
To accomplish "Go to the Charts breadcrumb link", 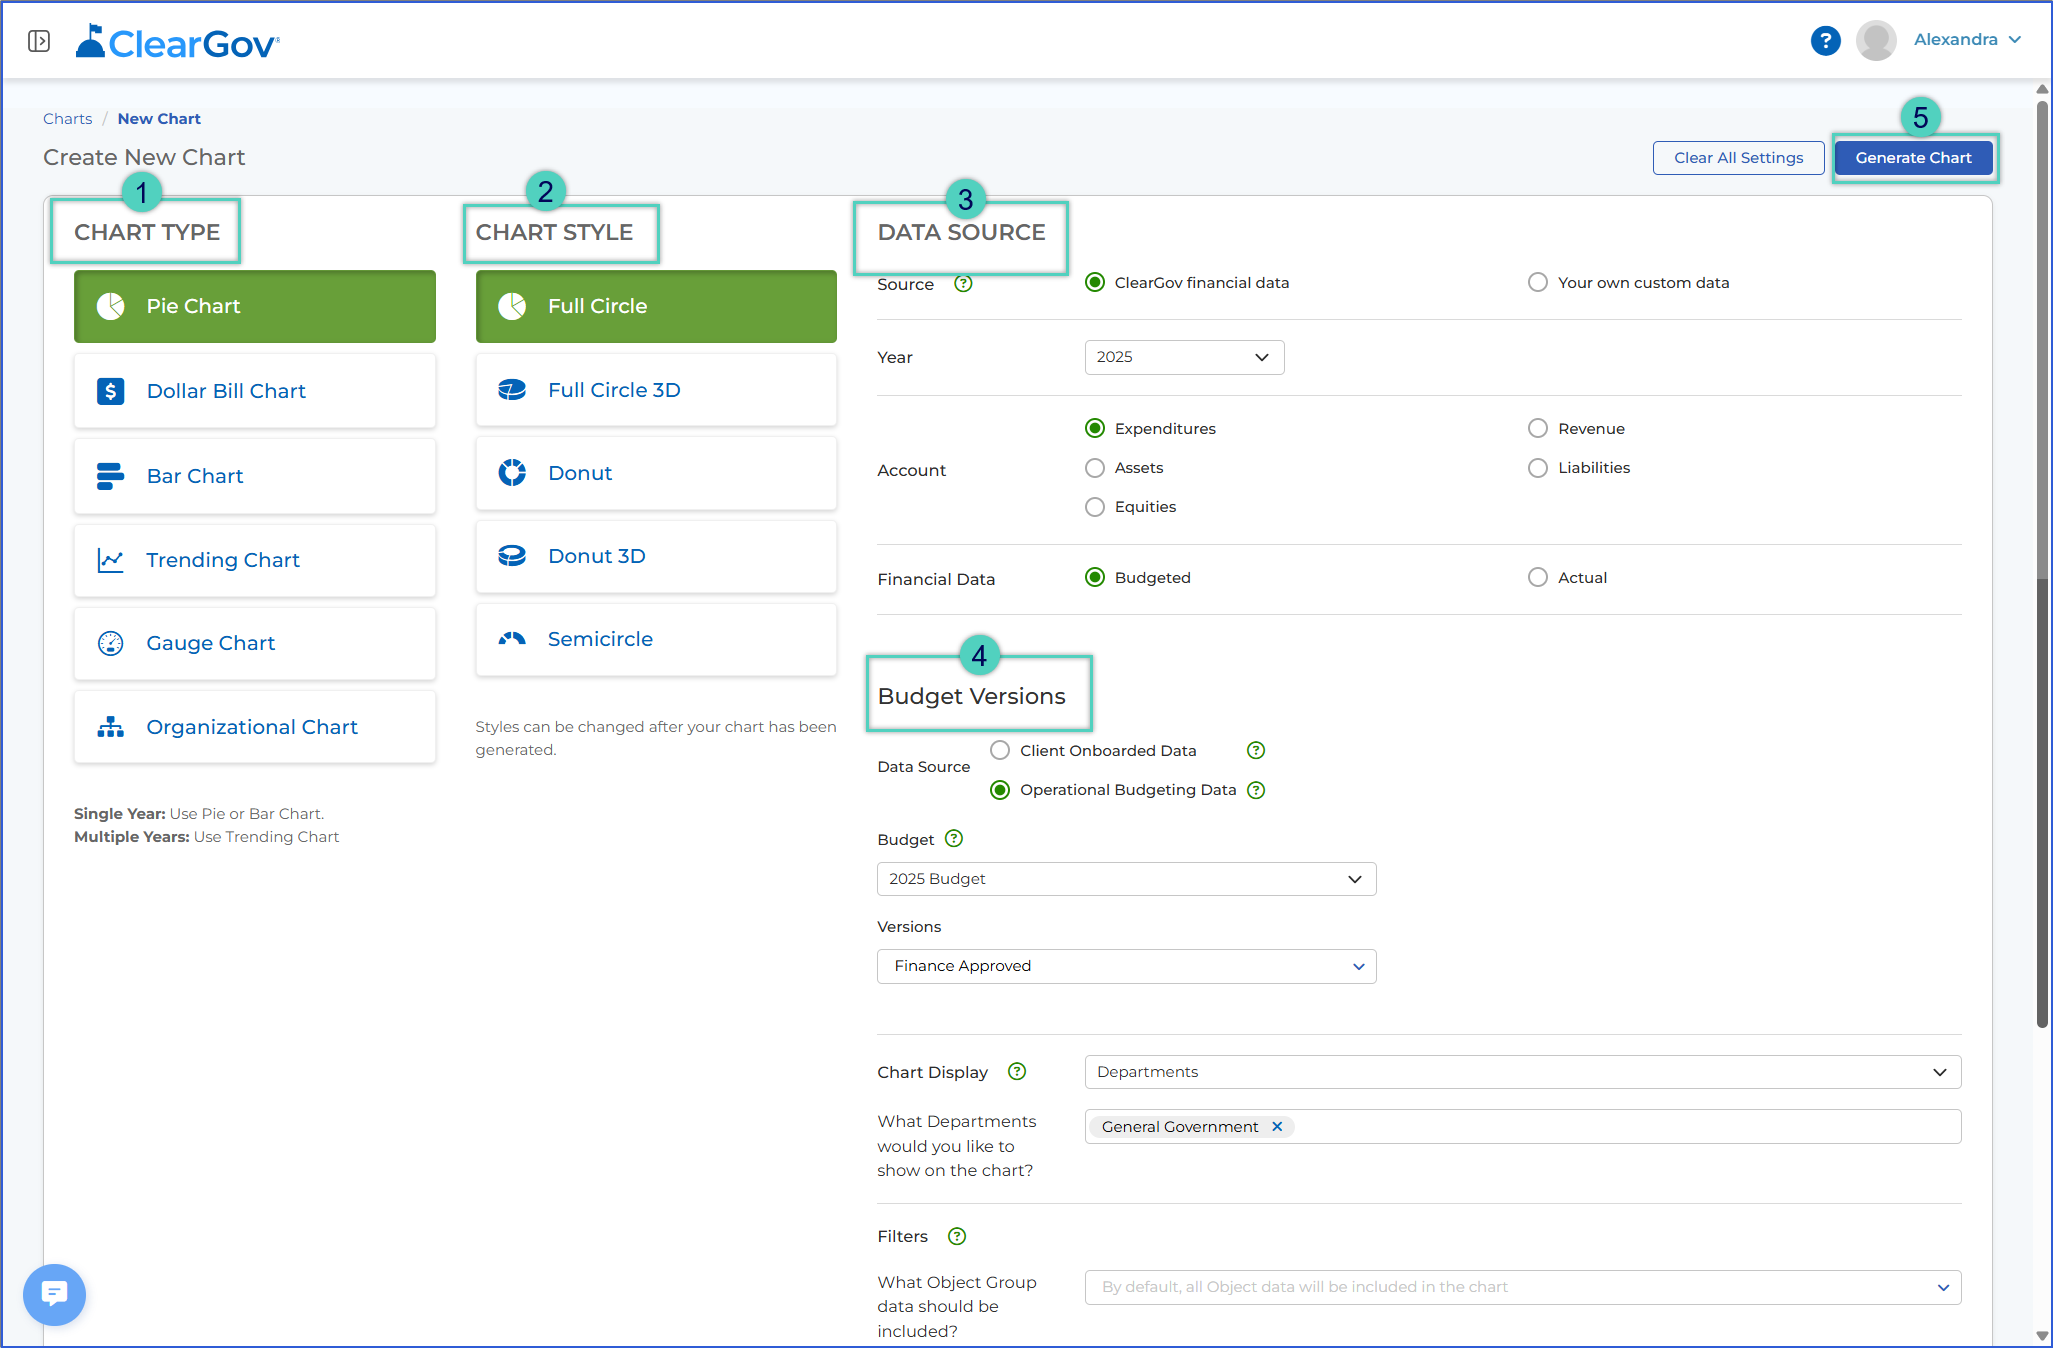I will click(67, 119).
